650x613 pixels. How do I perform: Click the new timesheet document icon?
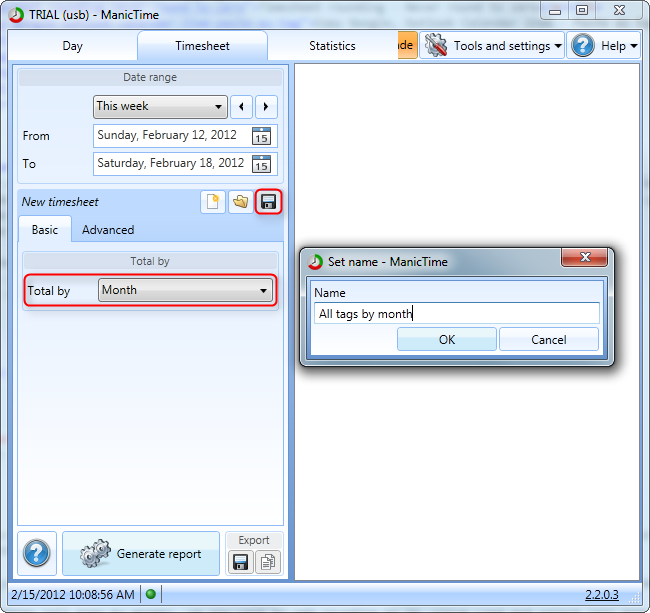(x=213, y=202)
